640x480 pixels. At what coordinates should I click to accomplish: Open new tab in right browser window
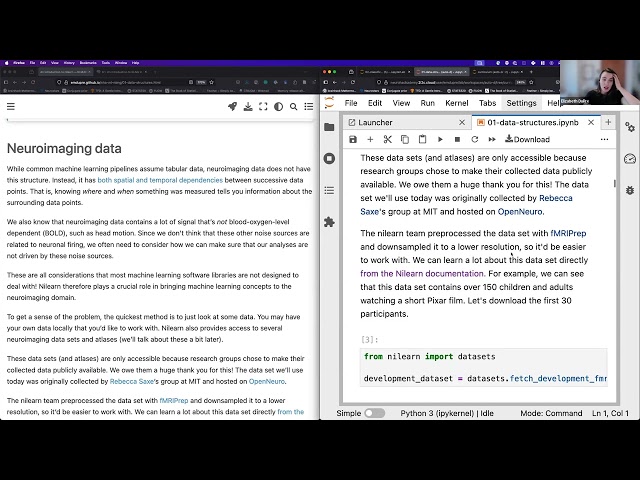pyautogui.click(x=531, y=72)
